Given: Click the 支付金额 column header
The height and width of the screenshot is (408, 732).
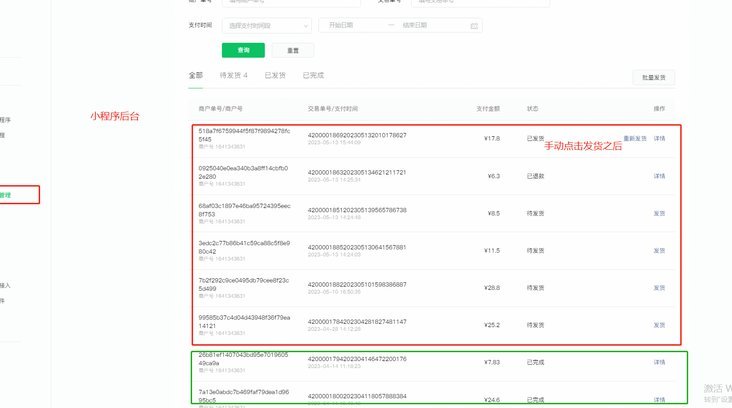Looking at the screenshot, I should click(488, 109).
